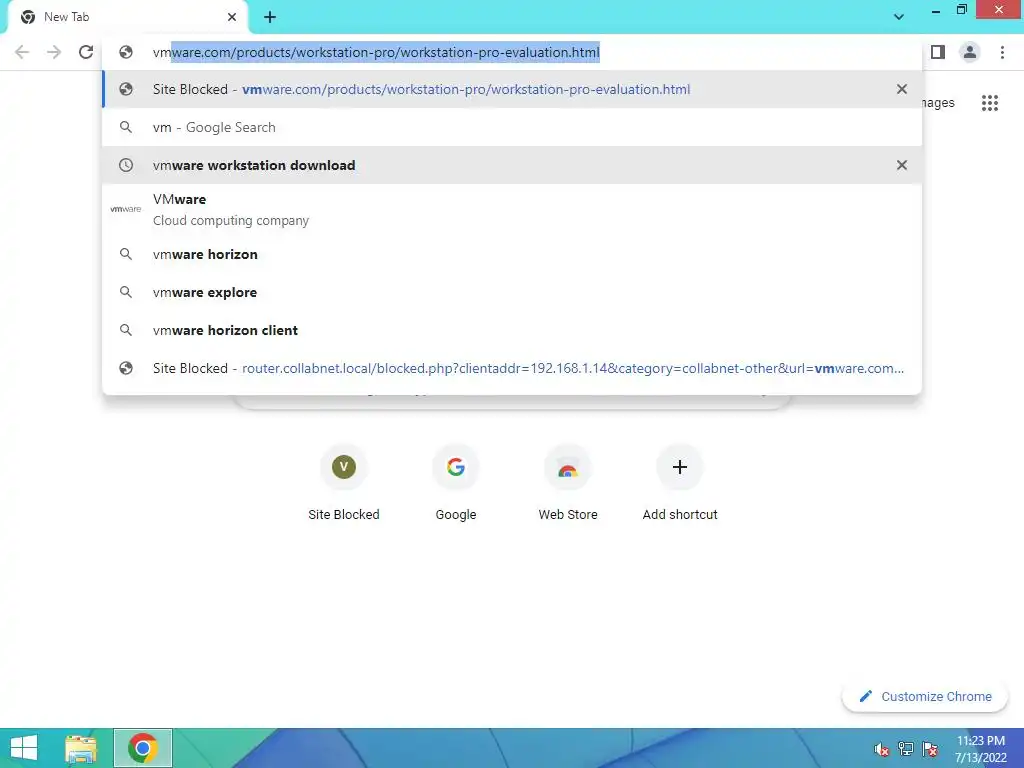
Task: Click the address bar URL text
Action: click(376, 52)
